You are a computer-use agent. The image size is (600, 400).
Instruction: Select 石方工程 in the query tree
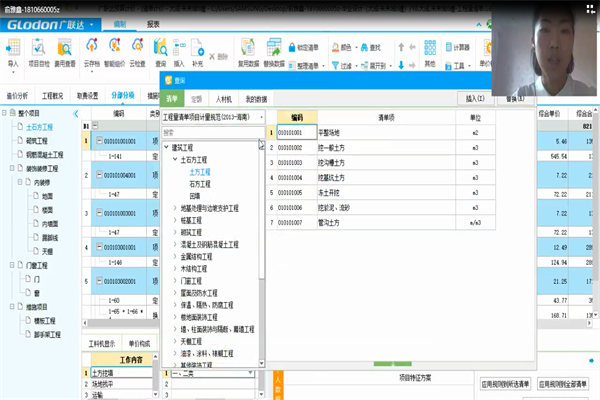point(200,184)
